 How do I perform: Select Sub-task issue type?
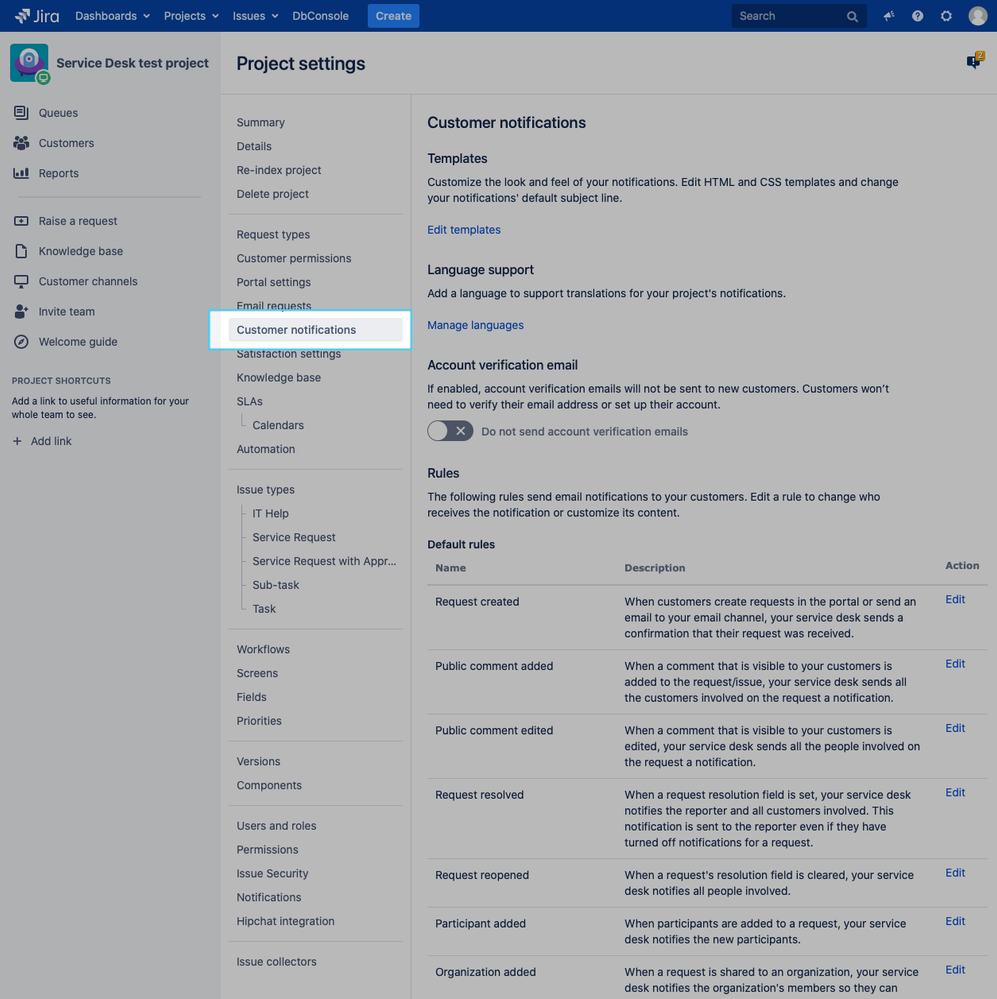pos(276,585)
